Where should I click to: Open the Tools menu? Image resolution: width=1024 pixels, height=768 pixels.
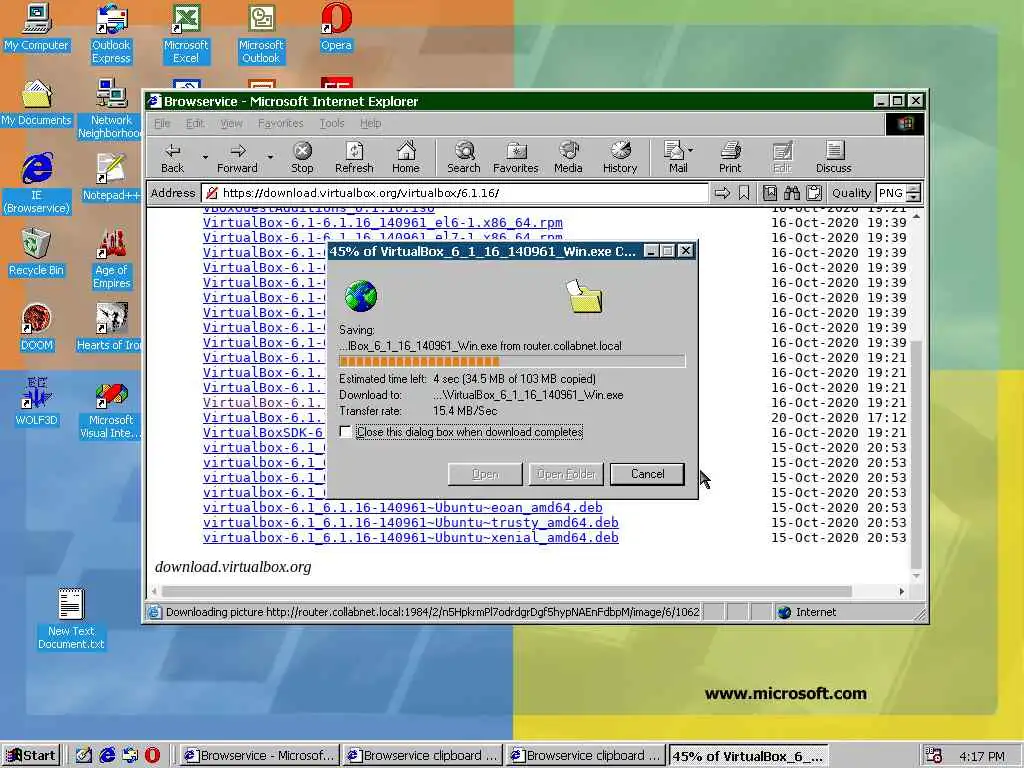pos(332,123)
